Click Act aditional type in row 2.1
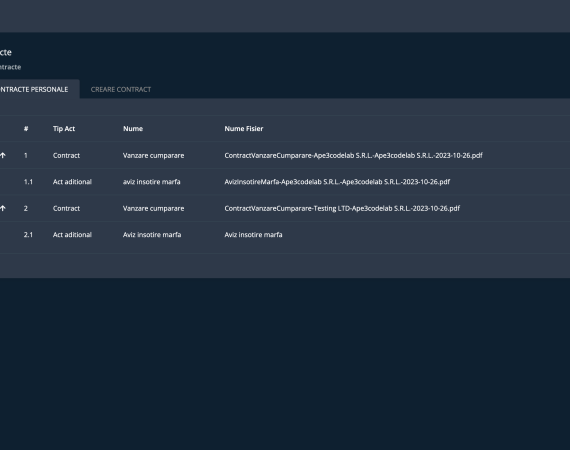This screenshot has width=570, height=450. 72,235
